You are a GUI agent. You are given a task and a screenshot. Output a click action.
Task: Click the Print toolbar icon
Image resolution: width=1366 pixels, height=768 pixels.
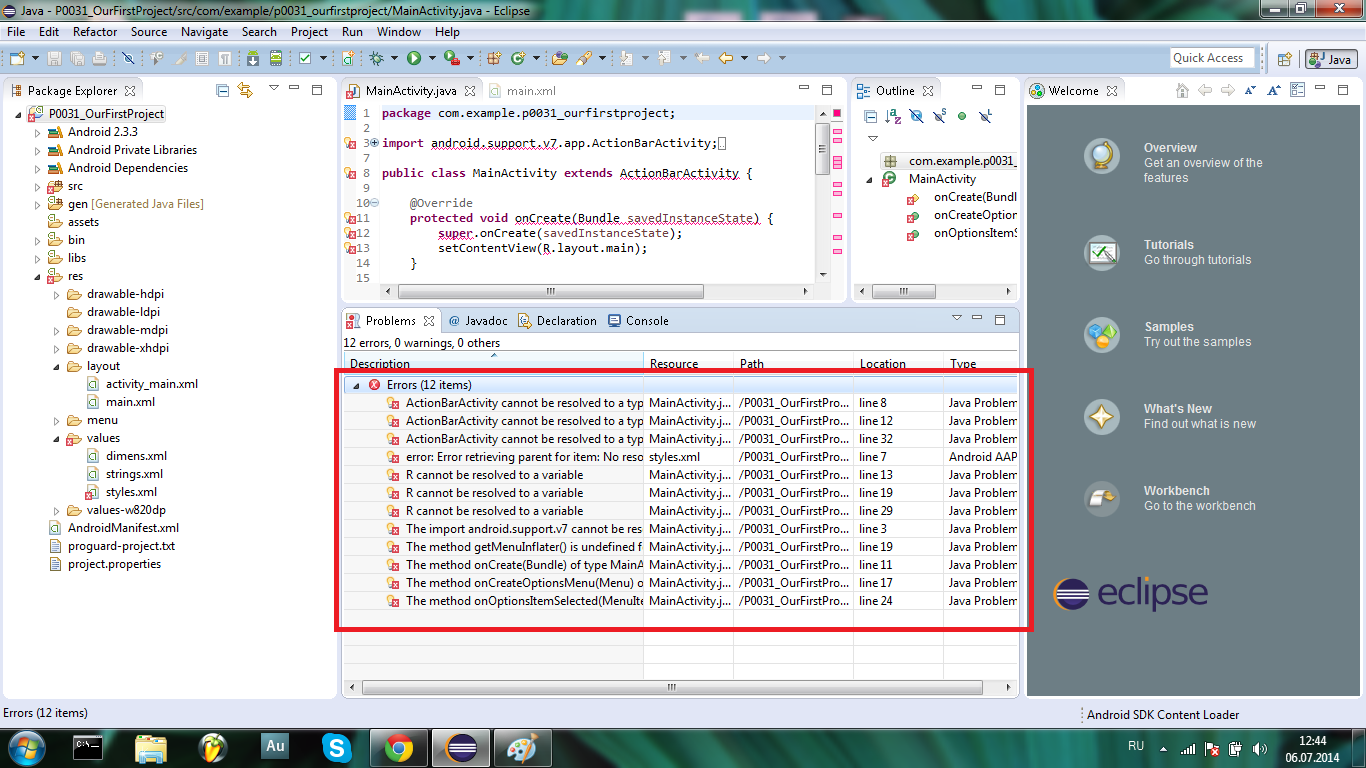[99, 58]
